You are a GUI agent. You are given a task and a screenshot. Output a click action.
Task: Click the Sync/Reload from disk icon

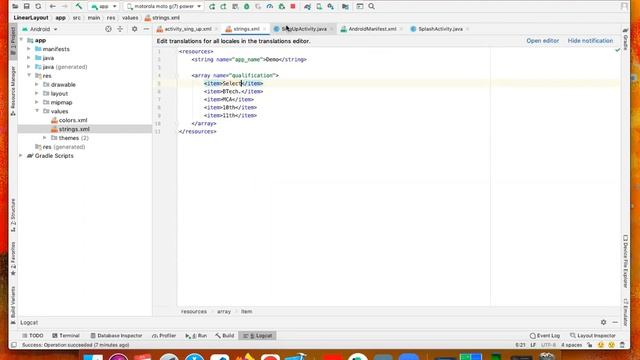click(38, 7)
